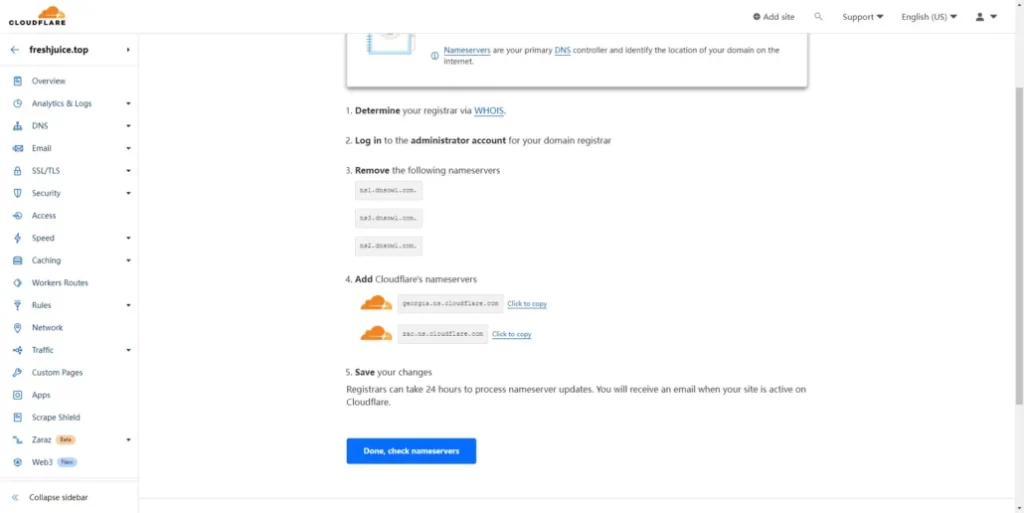The height and width of the screenshot is (513, 1024).
Task: Click Done, check nameservers button
Action: (411, 451)
